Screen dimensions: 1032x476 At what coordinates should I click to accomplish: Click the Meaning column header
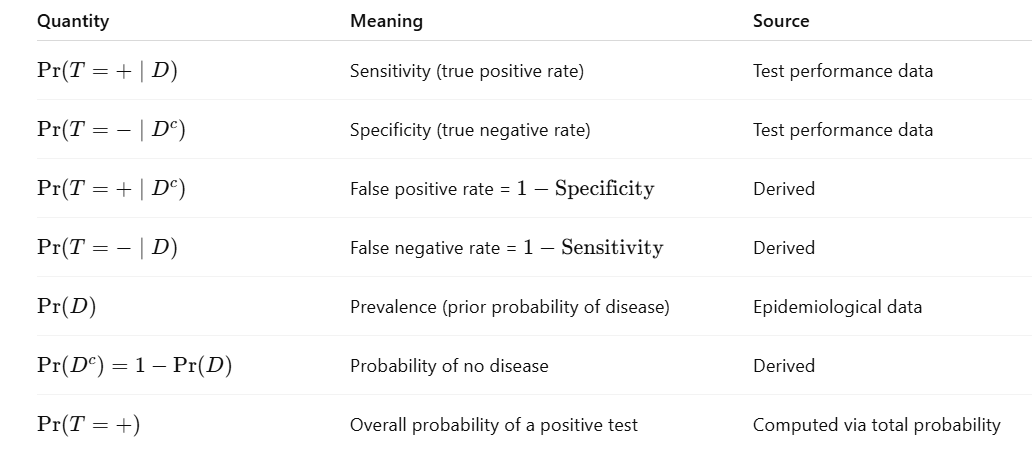(x=386, y=20)
